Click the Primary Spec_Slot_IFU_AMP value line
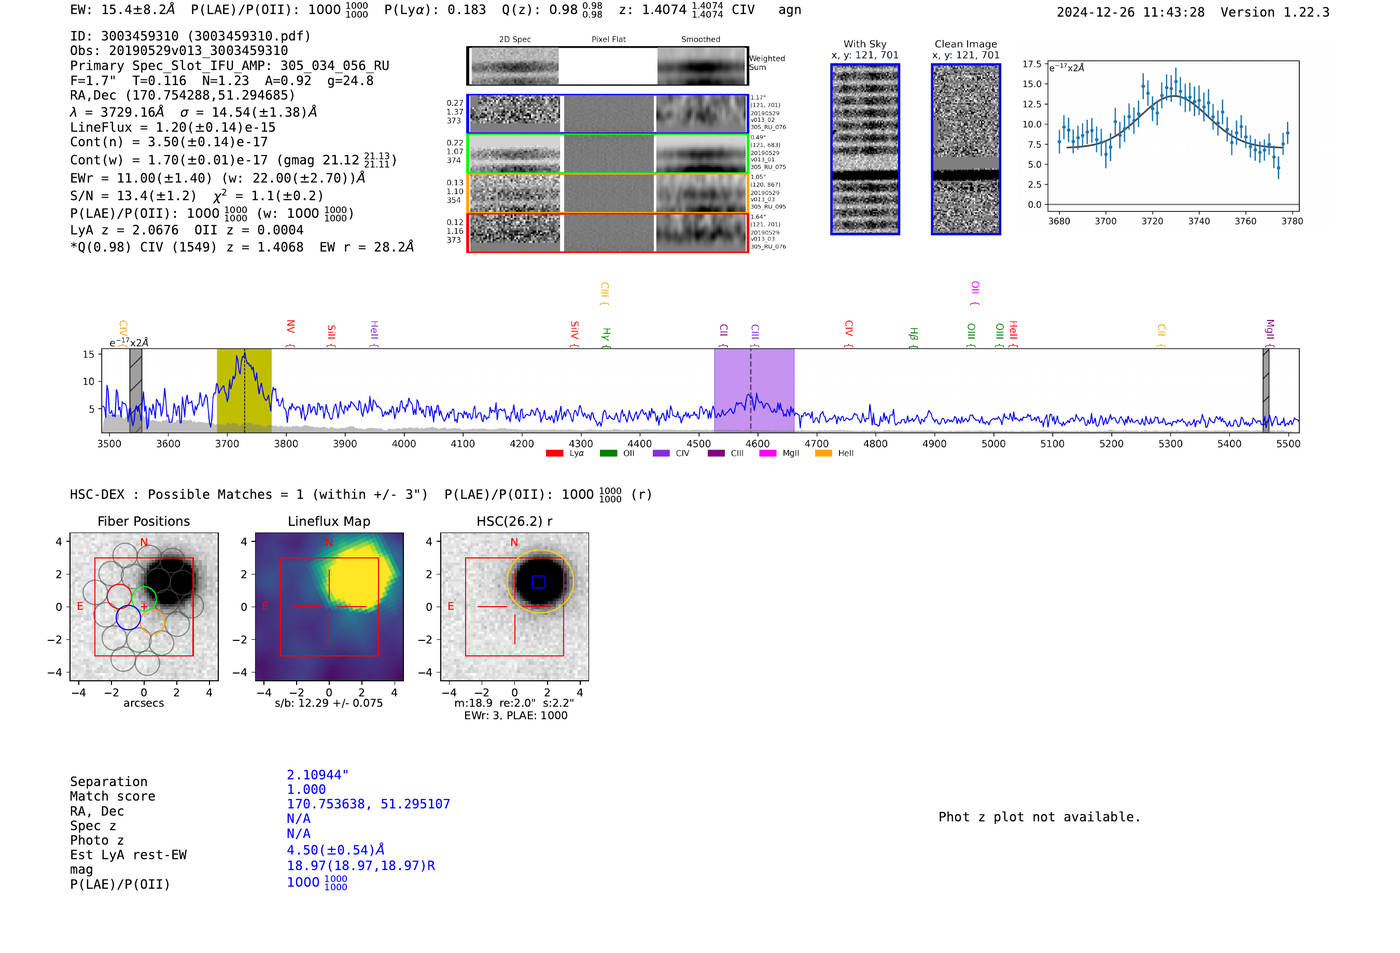The image size is (1400, 953). pyautogui.click(x=230, y=65)
